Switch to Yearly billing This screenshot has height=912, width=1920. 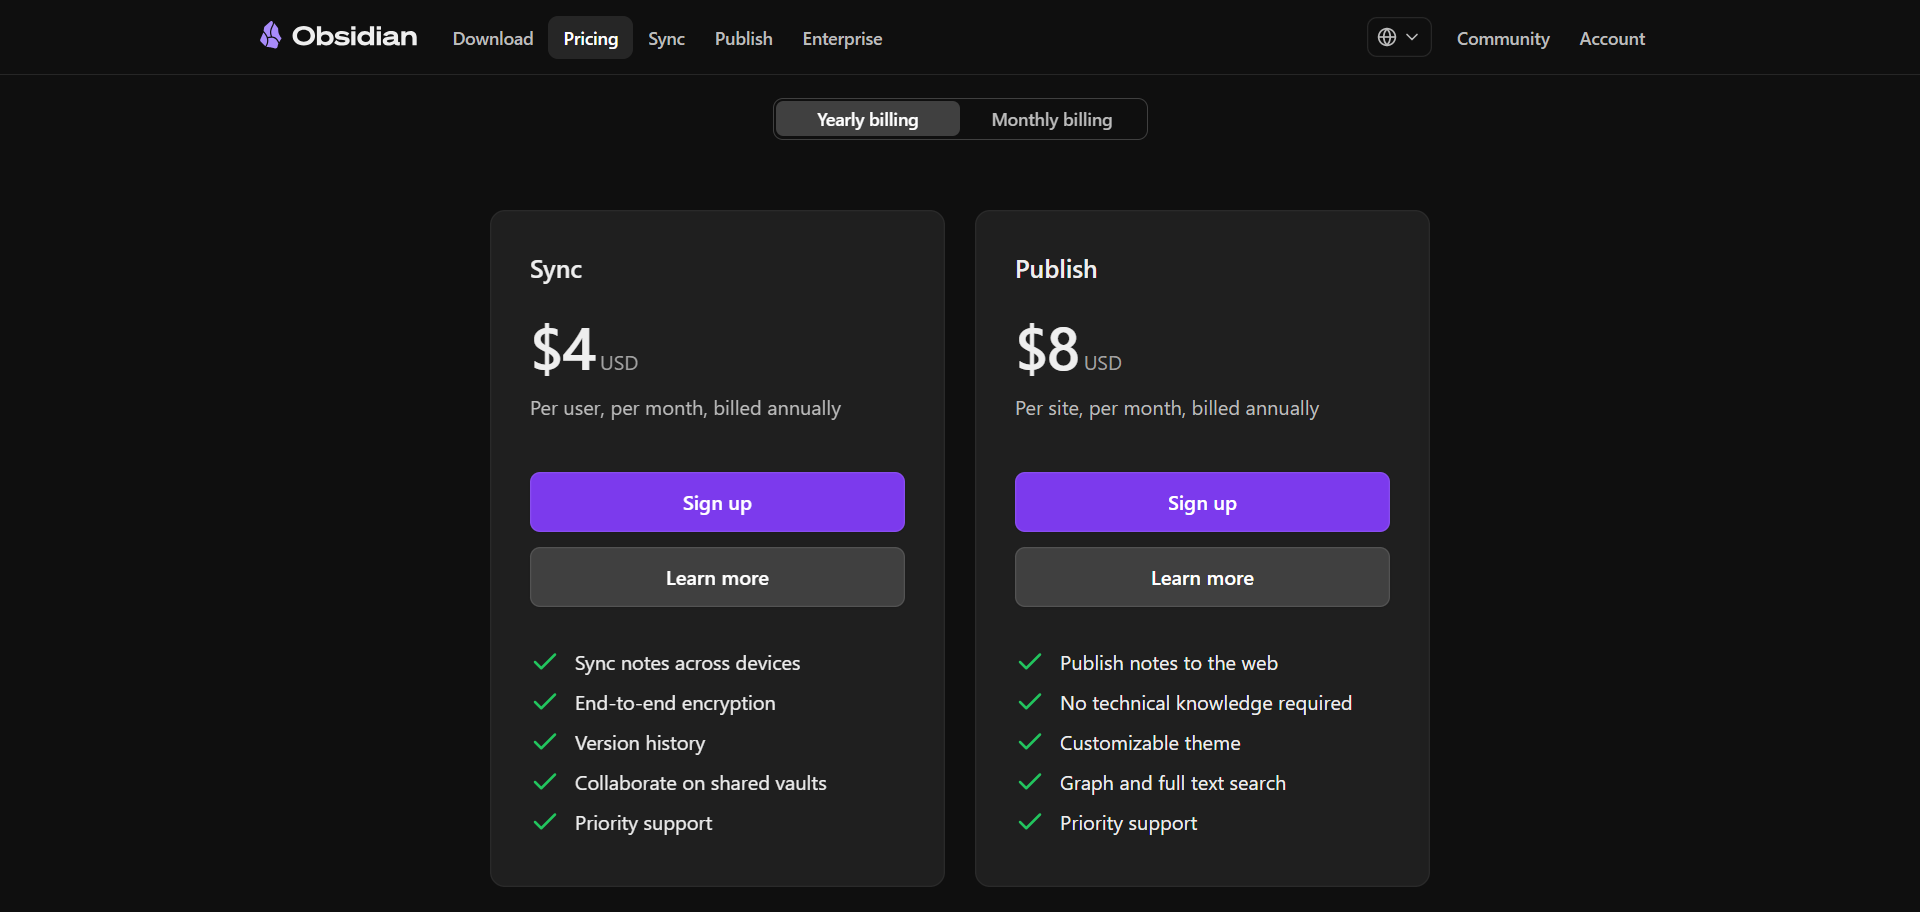[x=867, y=119]
